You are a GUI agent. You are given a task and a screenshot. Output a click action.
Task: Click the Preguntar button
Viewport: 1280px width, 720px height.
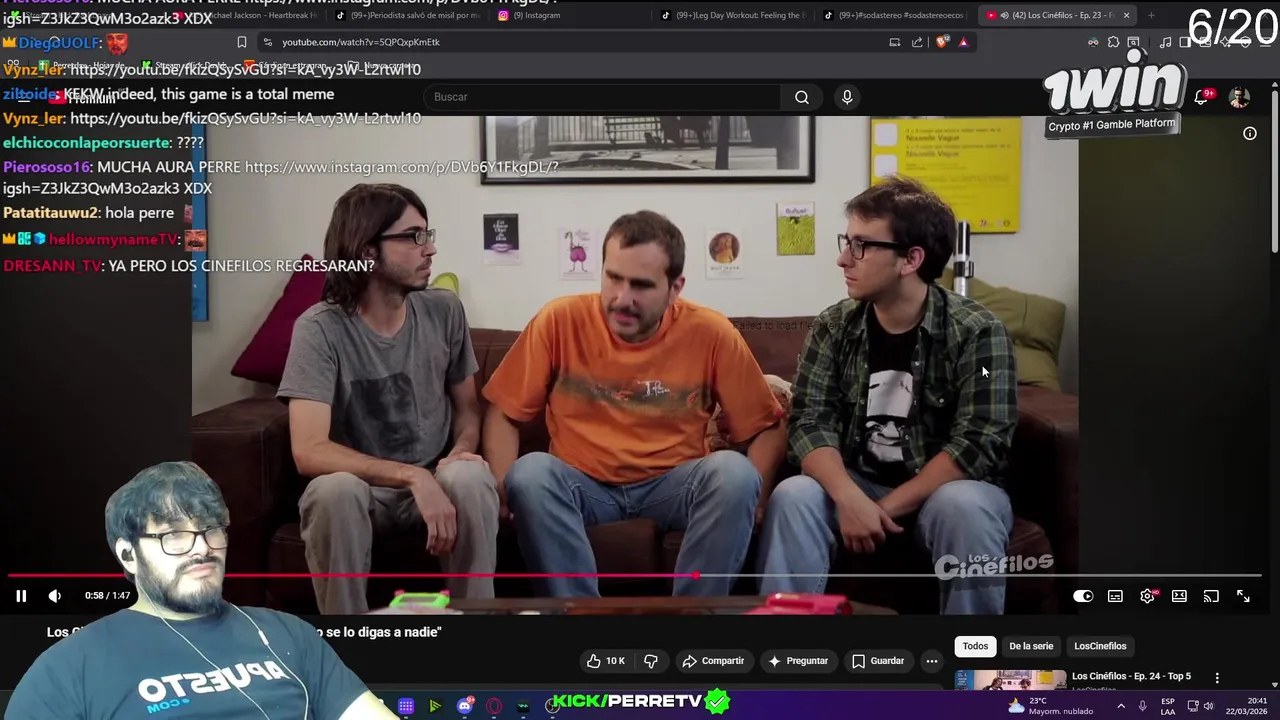(798, 661)
